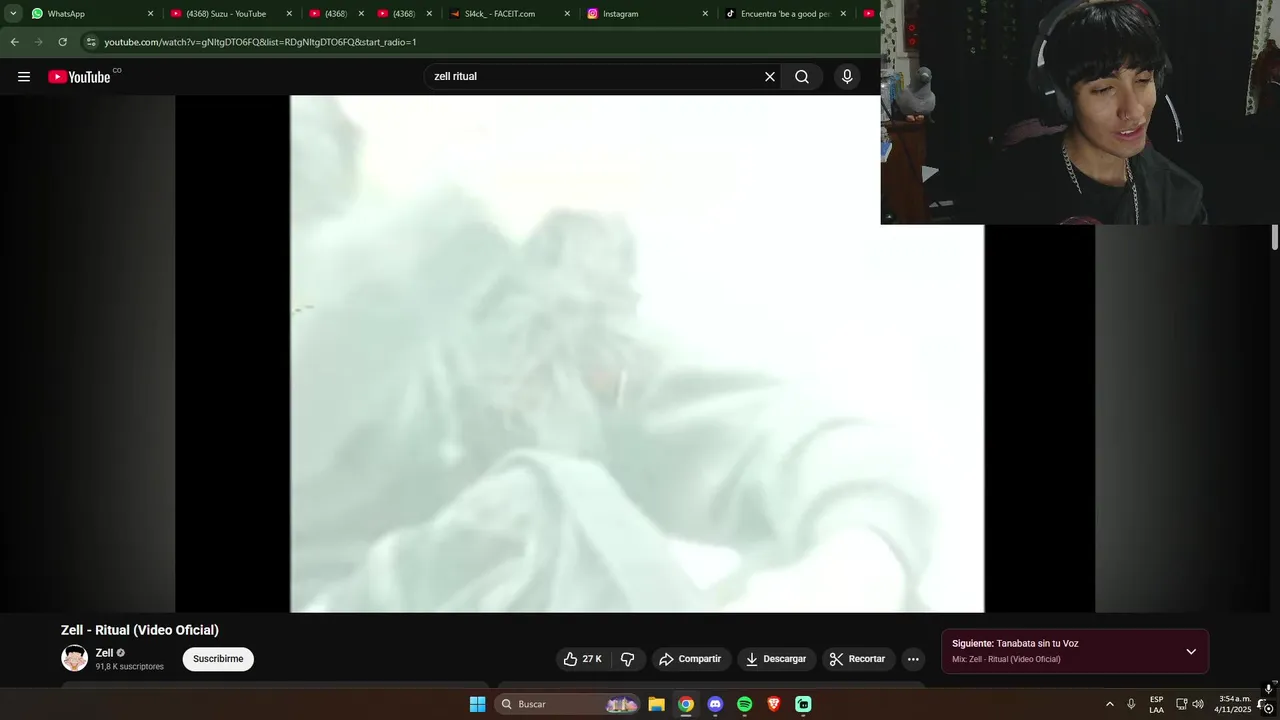This screenshot has height=720, width=1280.
Task: Click the Chrome icon in the taskbar
Action: tap(686, 704)
